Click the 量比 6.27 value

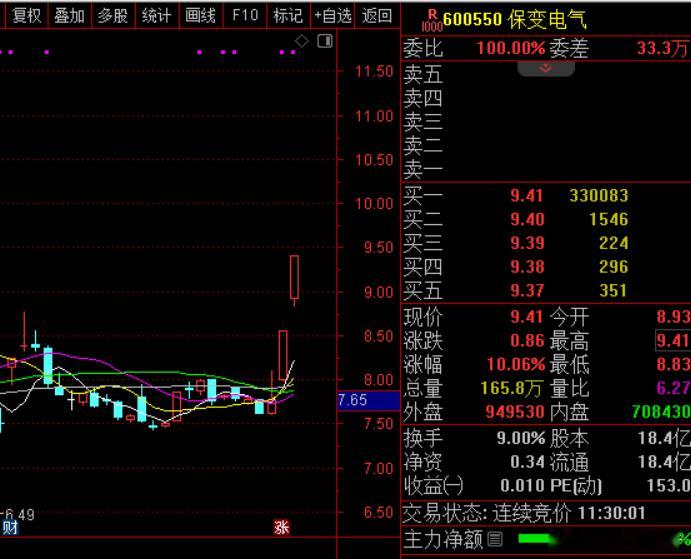pos(673,388)
